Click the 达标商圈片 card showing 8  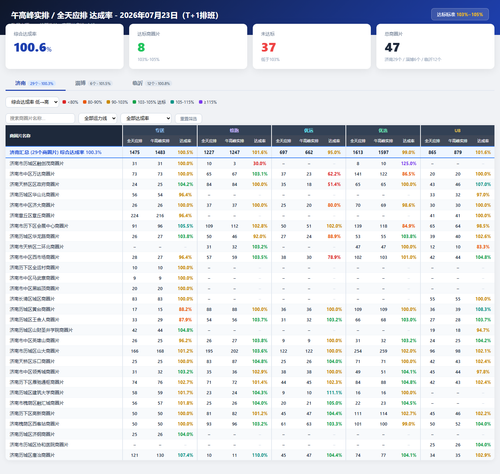tap(188, 46)
